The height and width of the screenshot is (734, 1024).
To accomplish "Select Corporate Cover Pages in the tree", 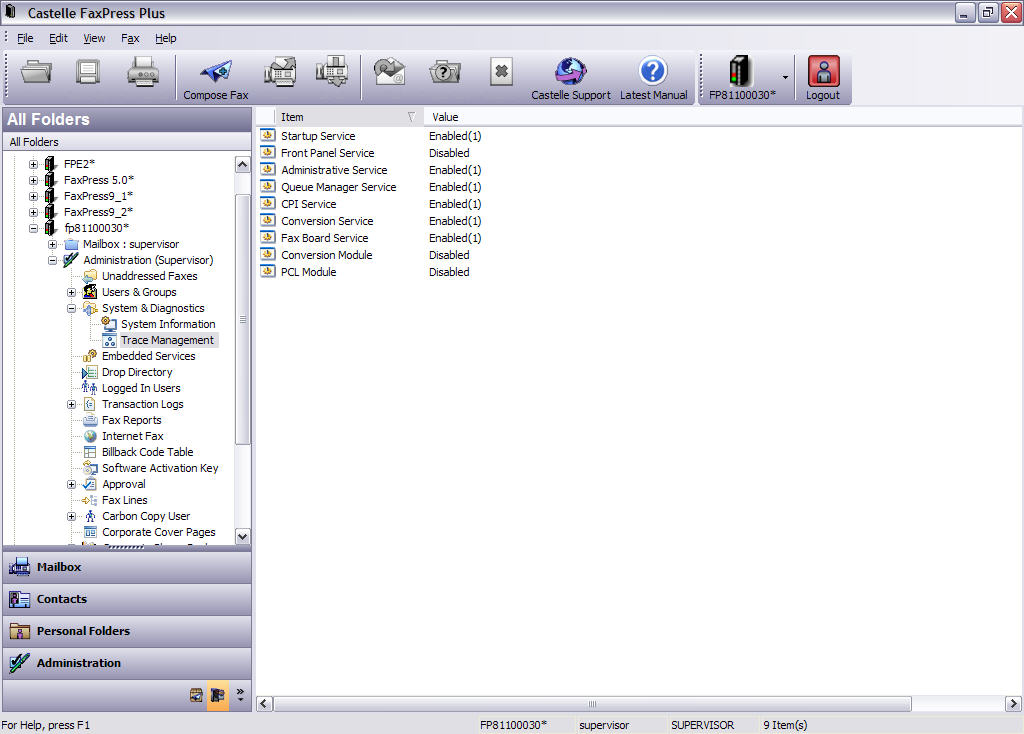I will (159, 532).
